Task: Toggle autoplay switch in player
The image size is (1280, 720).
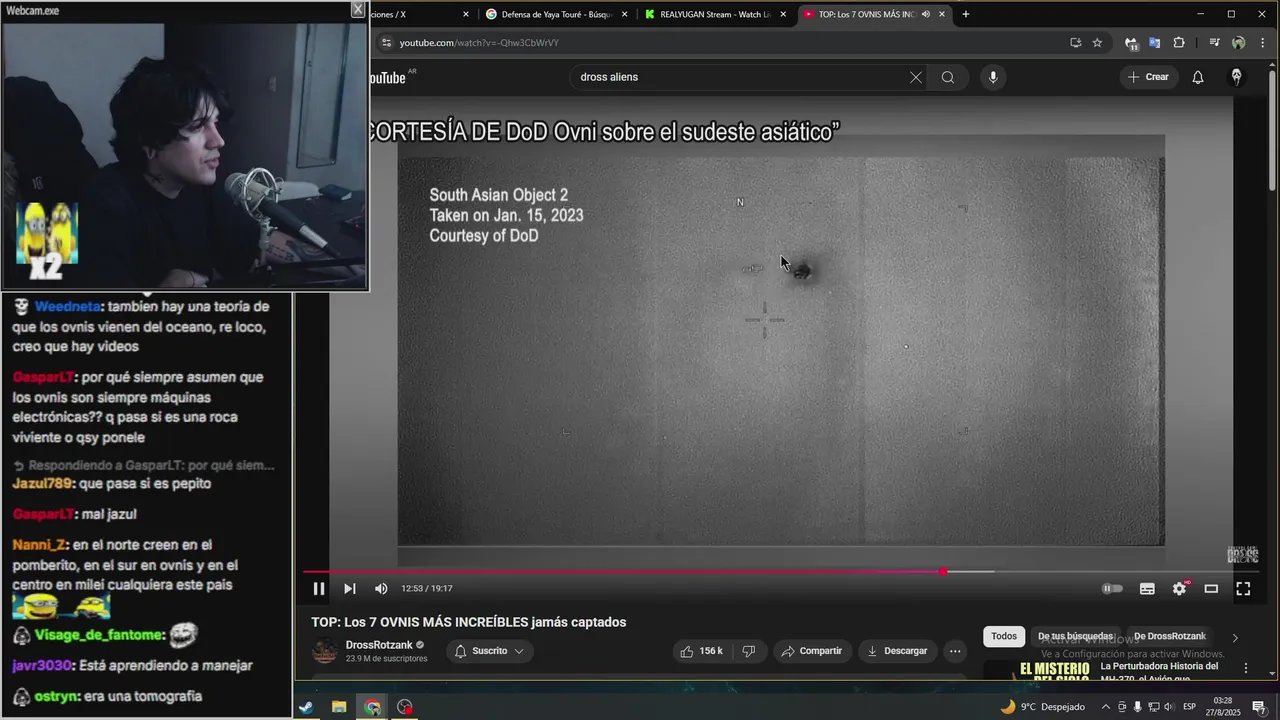Action: 1112,589
